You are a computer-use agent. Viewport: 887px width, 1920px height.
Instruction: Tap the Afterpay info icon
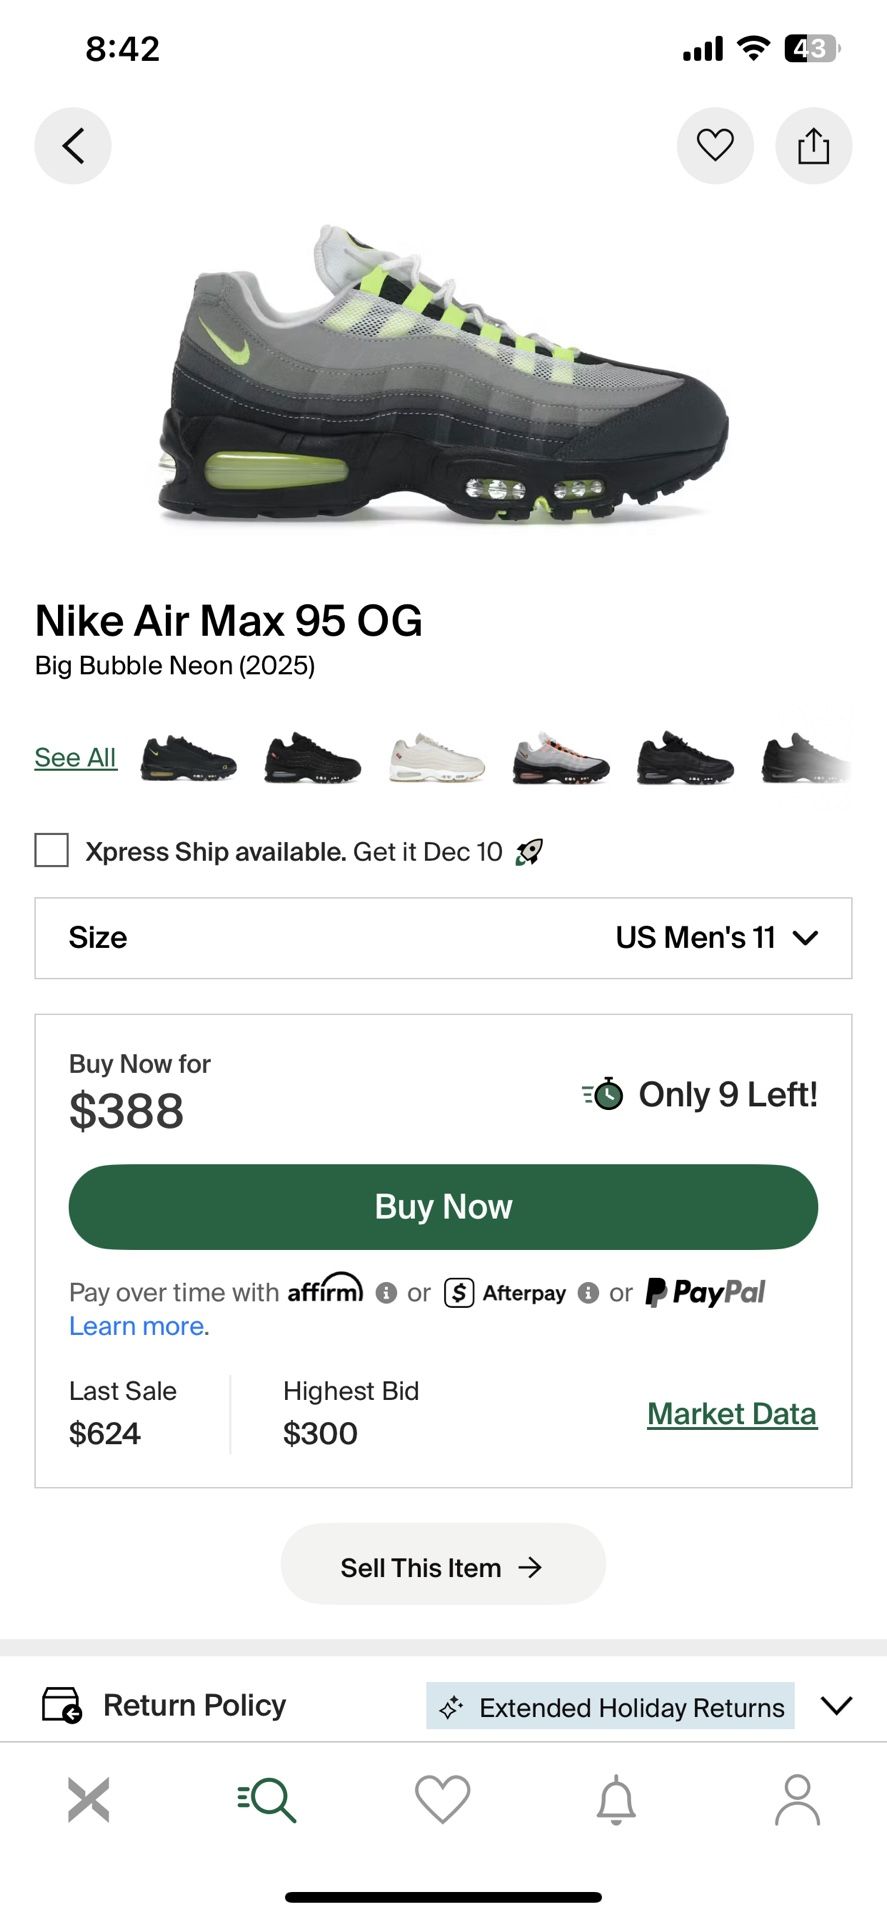tap(588, 1293)
